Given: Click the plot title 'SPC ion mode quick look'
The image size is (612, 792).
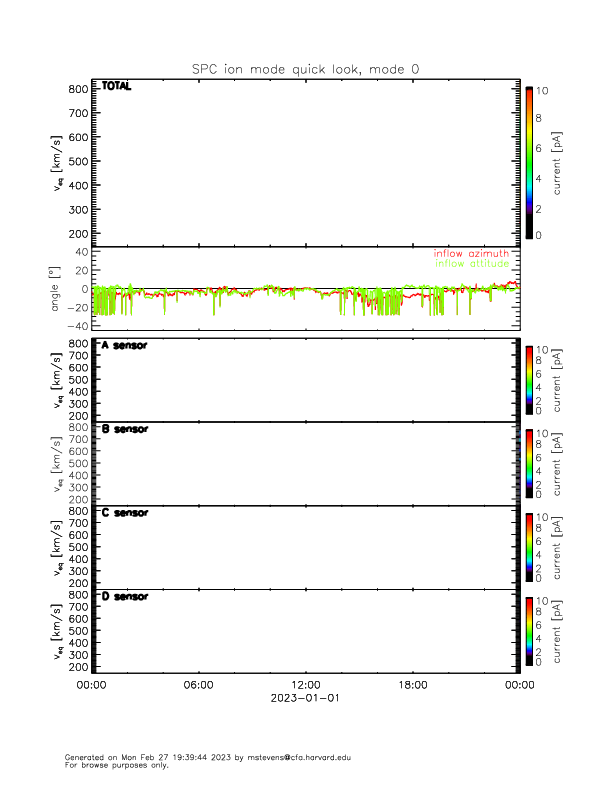Looking at the screenshot, I should pyautogui.click(x=306, y=69).
